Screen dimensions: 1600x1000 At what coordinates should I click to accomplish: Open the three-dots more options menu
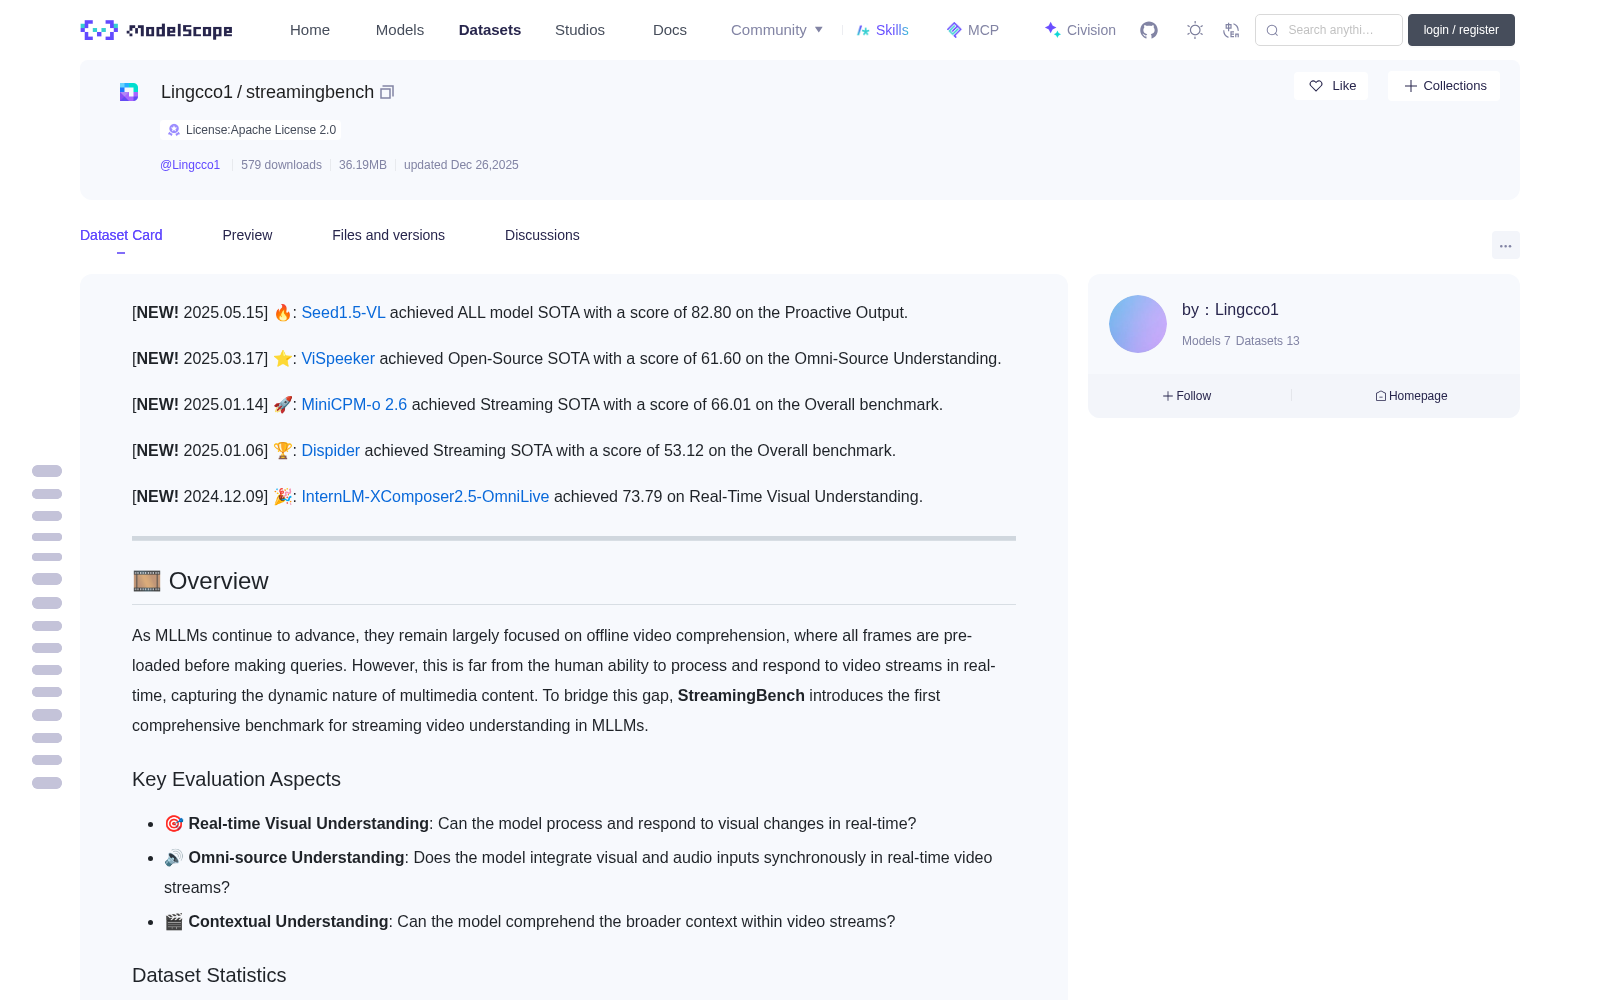click(x=1505, y=245)
